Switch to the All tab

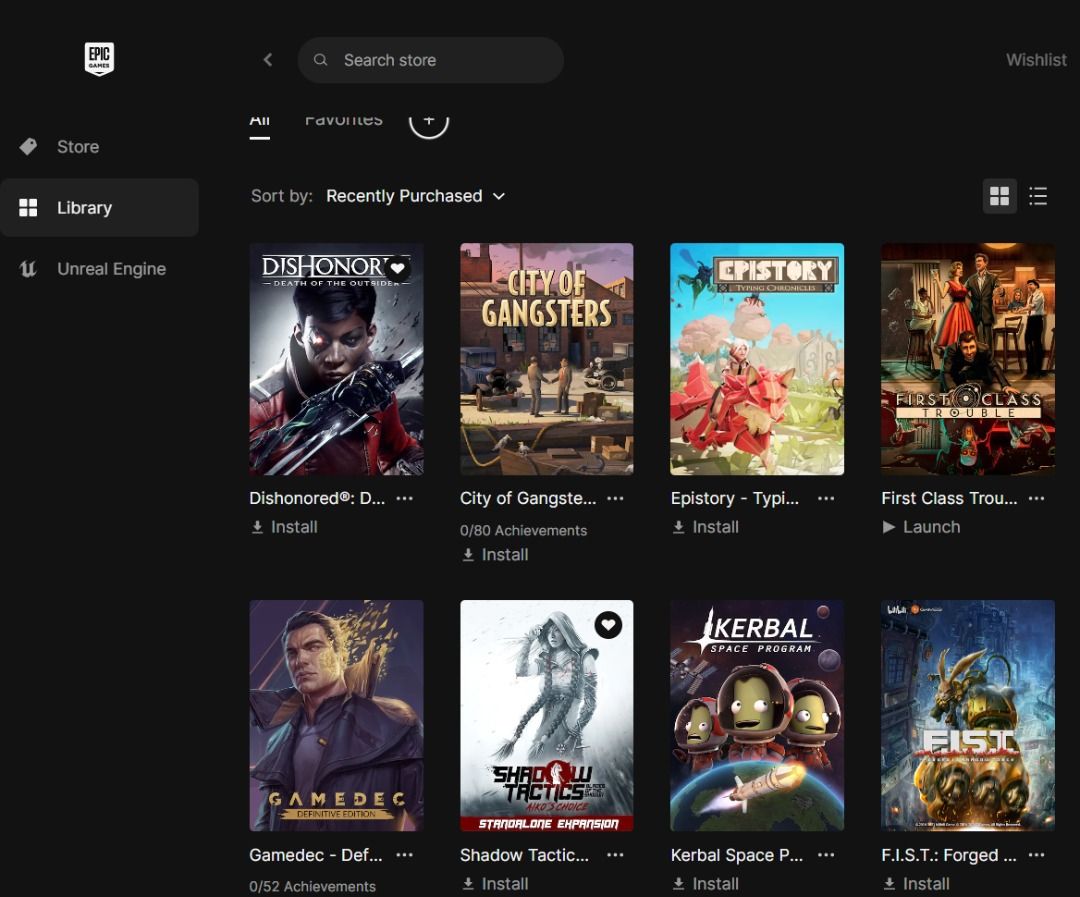[x=260, y=122]
